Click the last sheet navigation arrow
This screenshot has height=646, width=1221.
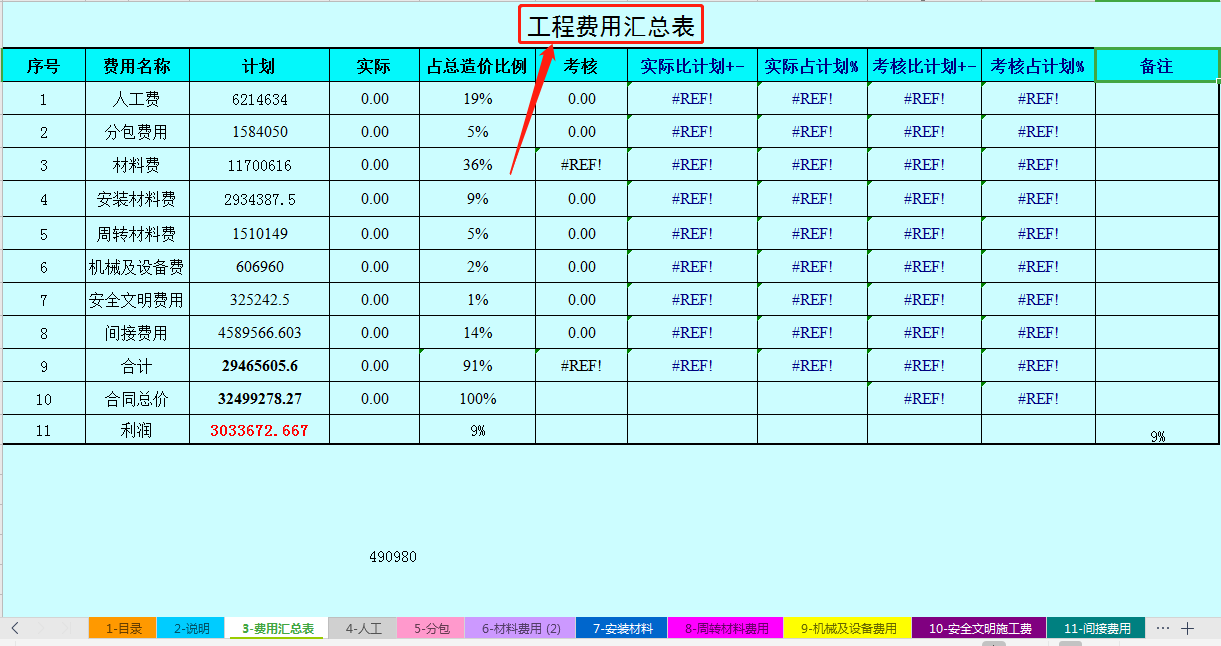tap(66, 628)
